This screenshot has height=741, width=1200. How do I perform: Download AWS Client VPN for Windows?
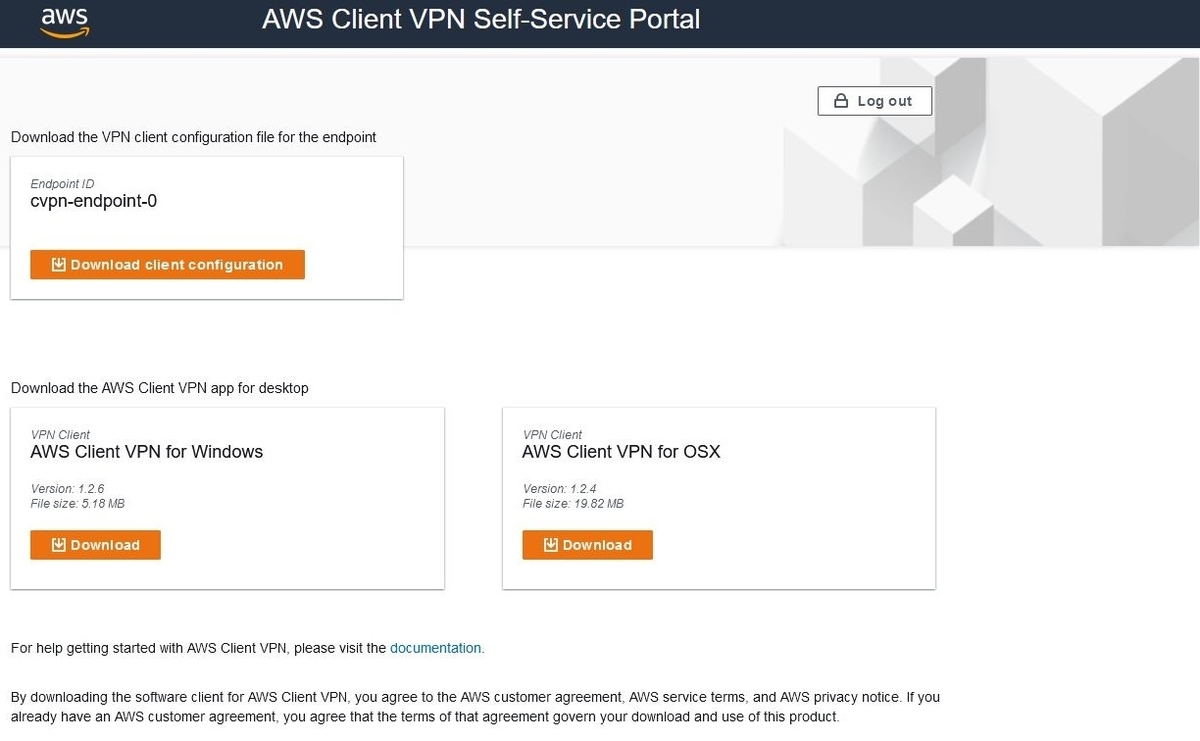point(96,545)
